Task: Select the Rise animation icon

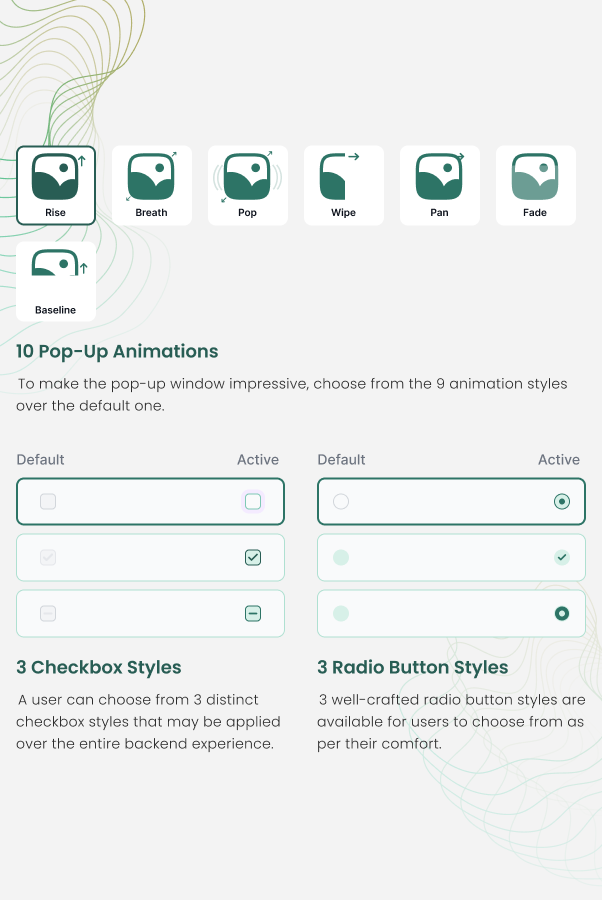Action: point(56,185)
